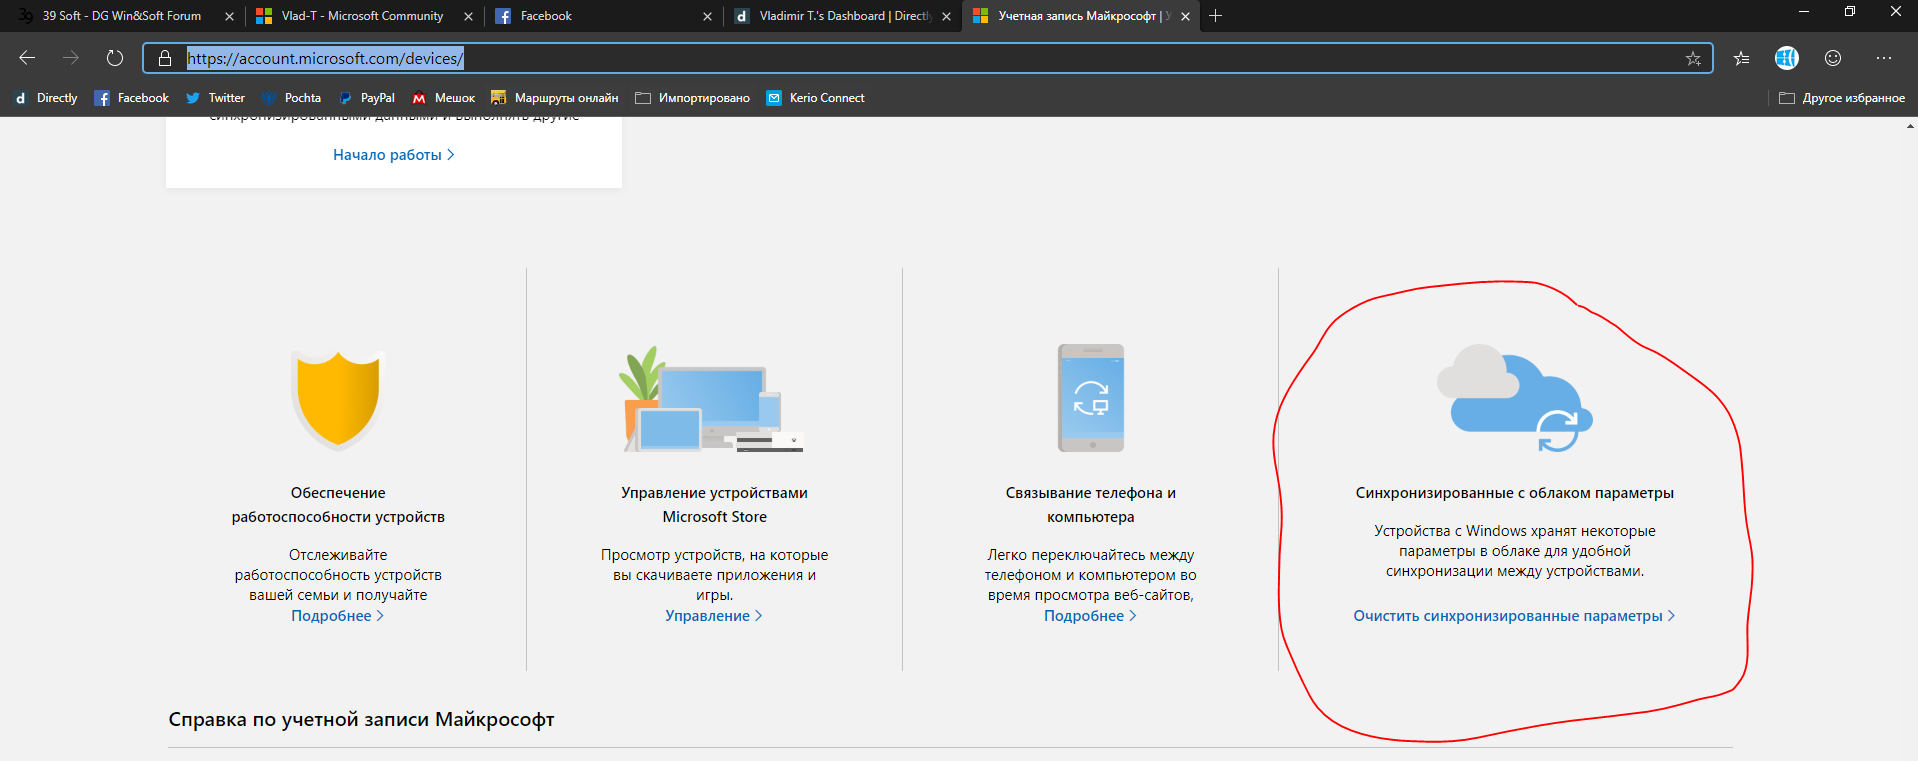Open the Маршруты онлайн bookmark
This screenshot has height=761, width=1918.
[555, 98]
